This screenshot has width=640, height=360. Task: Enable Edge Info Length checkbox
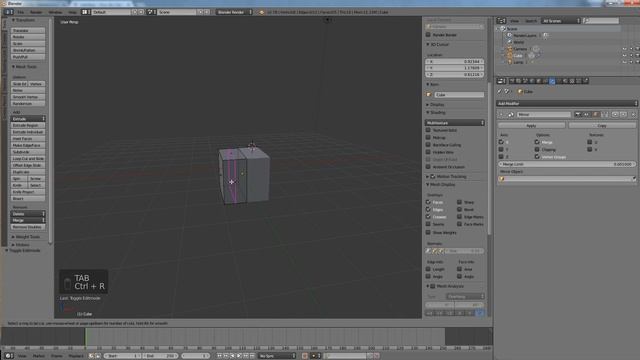[x=428, y=269]
